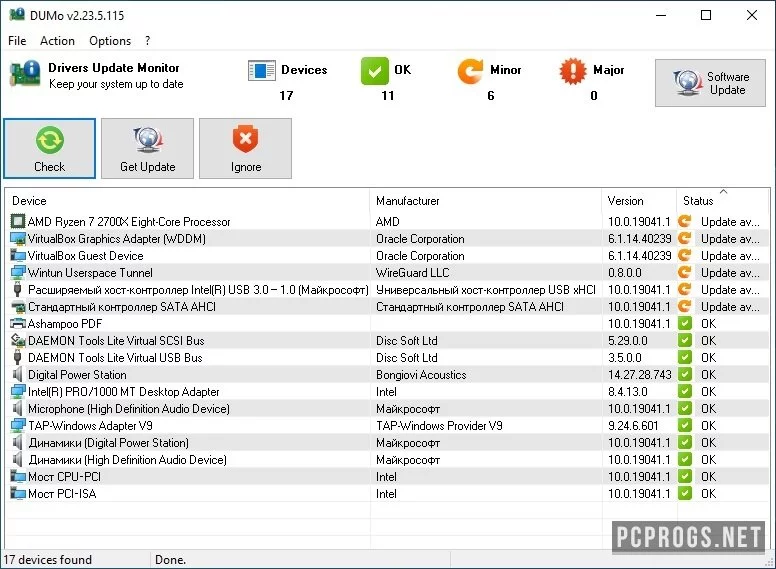Click version 14.27.28.743 cell

click(x=639, y=375)
